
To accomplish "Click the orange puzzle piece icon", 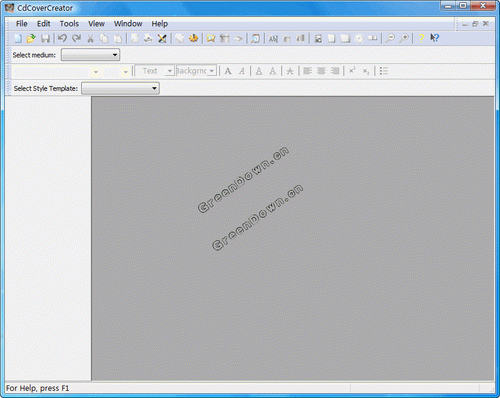I will [x=193, y=38].
